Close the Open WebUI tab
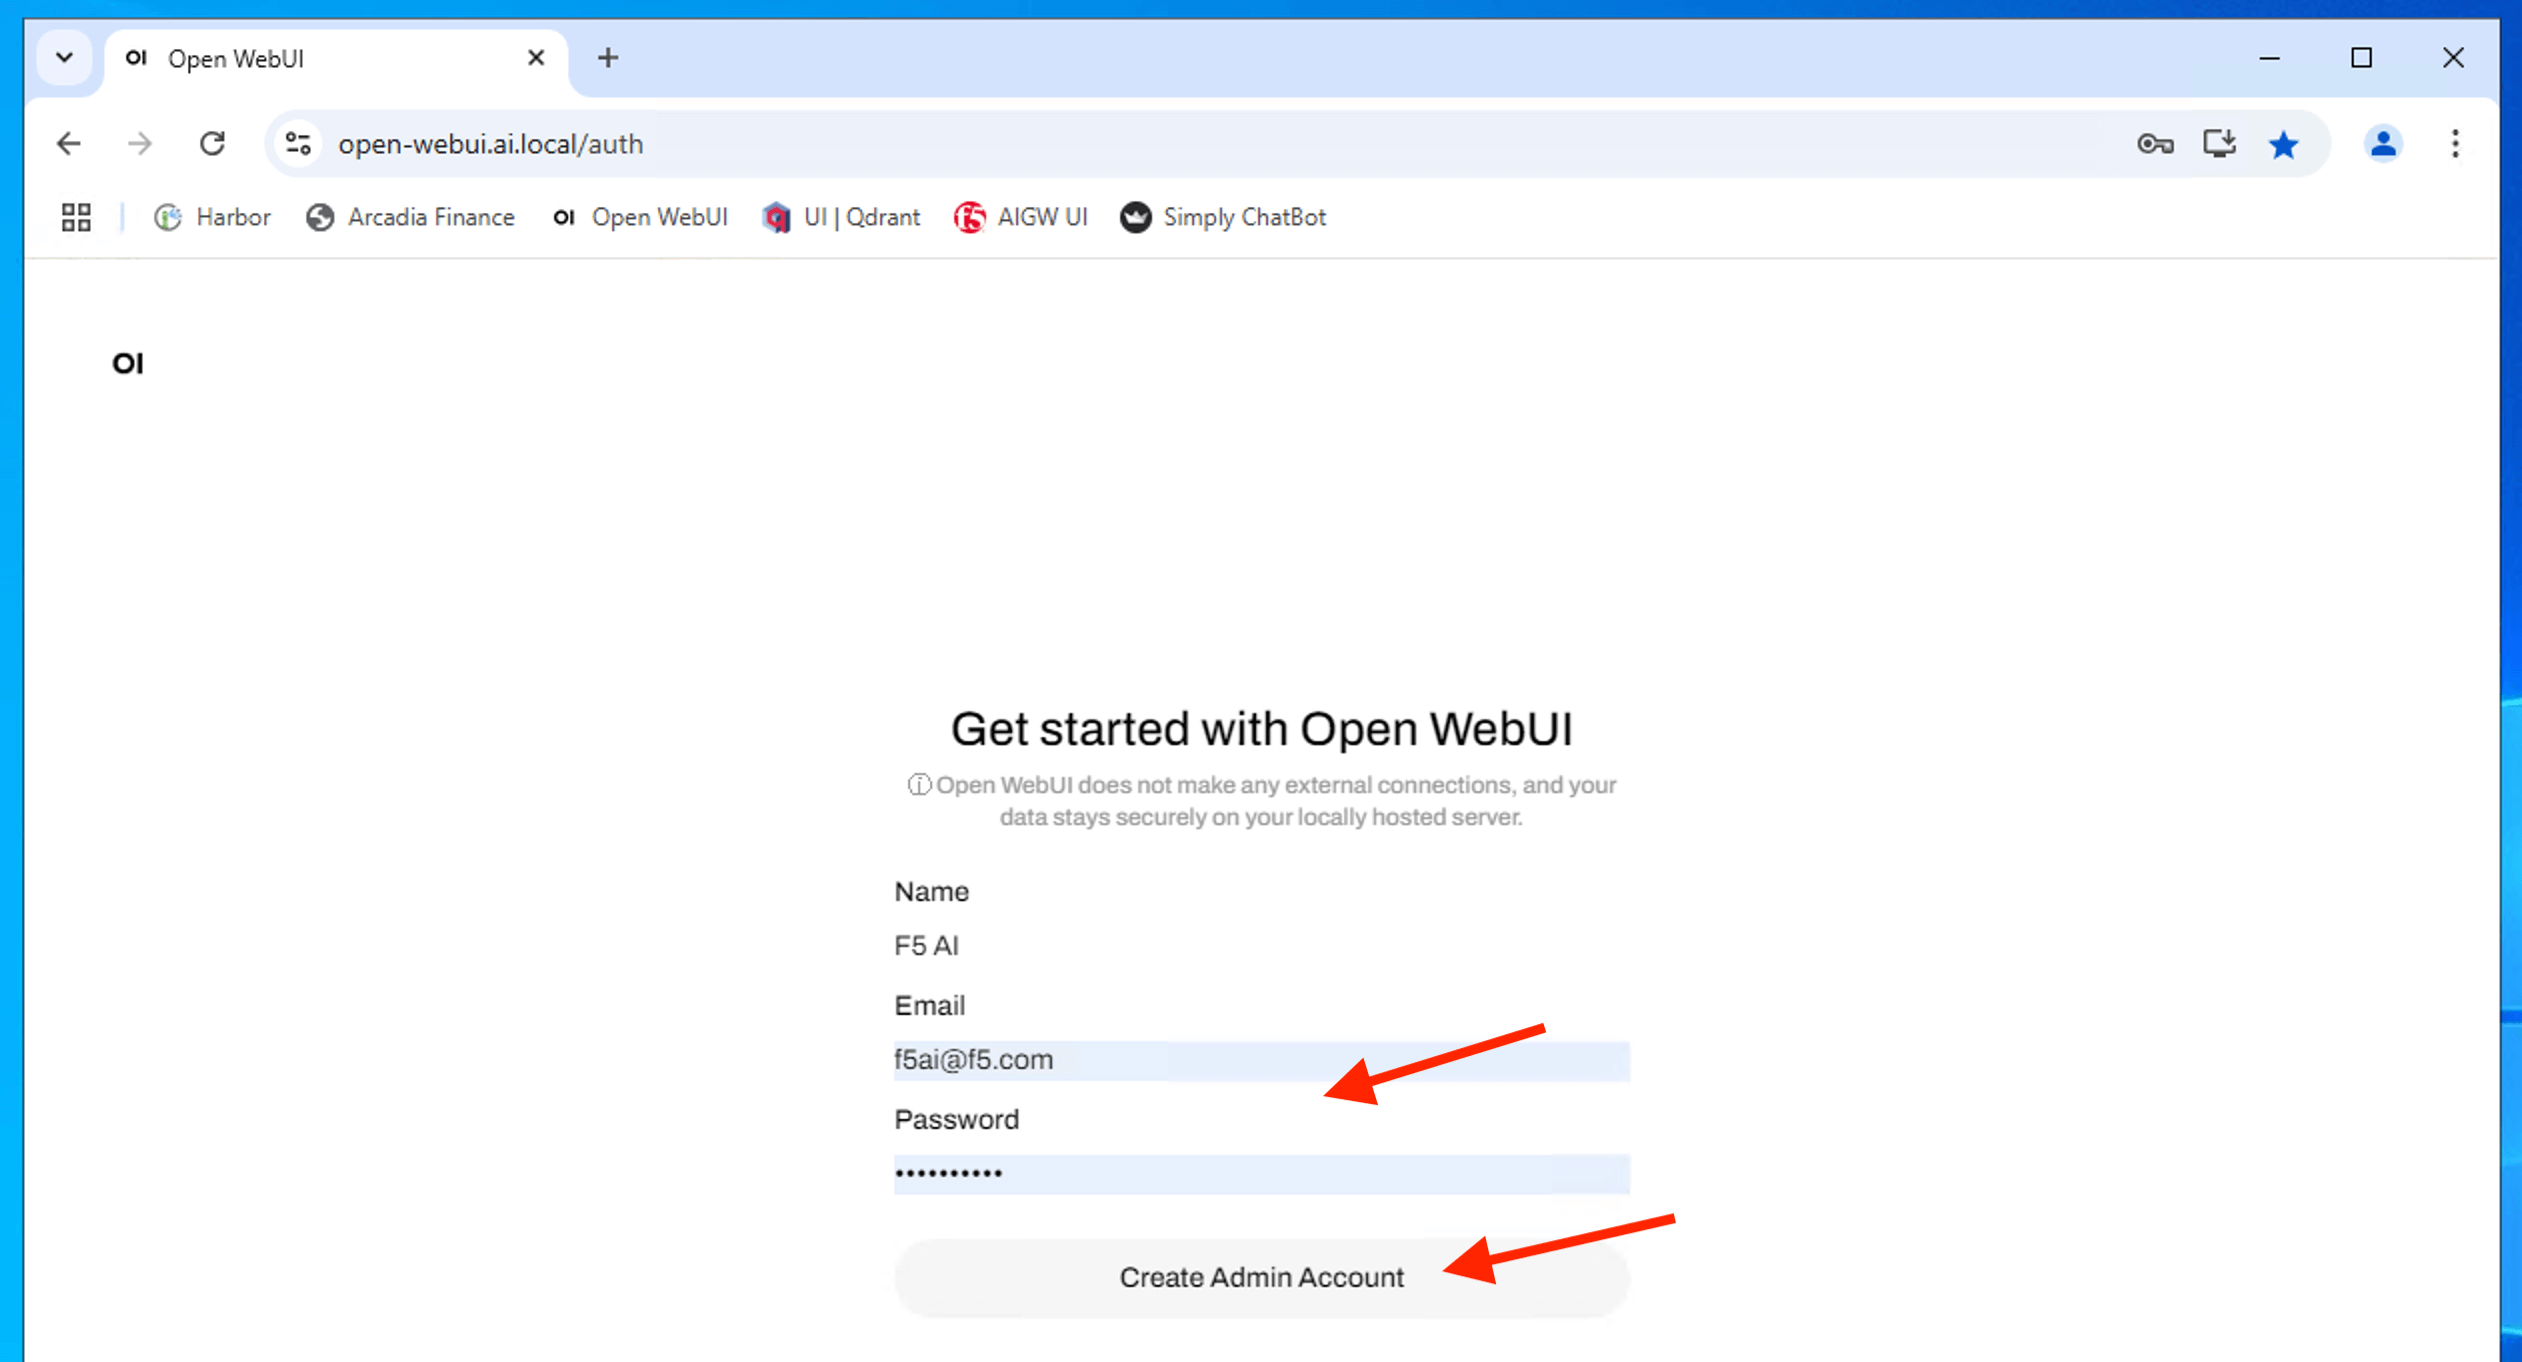Viewport: 2522px width, 1362px height. coord(536,58)
